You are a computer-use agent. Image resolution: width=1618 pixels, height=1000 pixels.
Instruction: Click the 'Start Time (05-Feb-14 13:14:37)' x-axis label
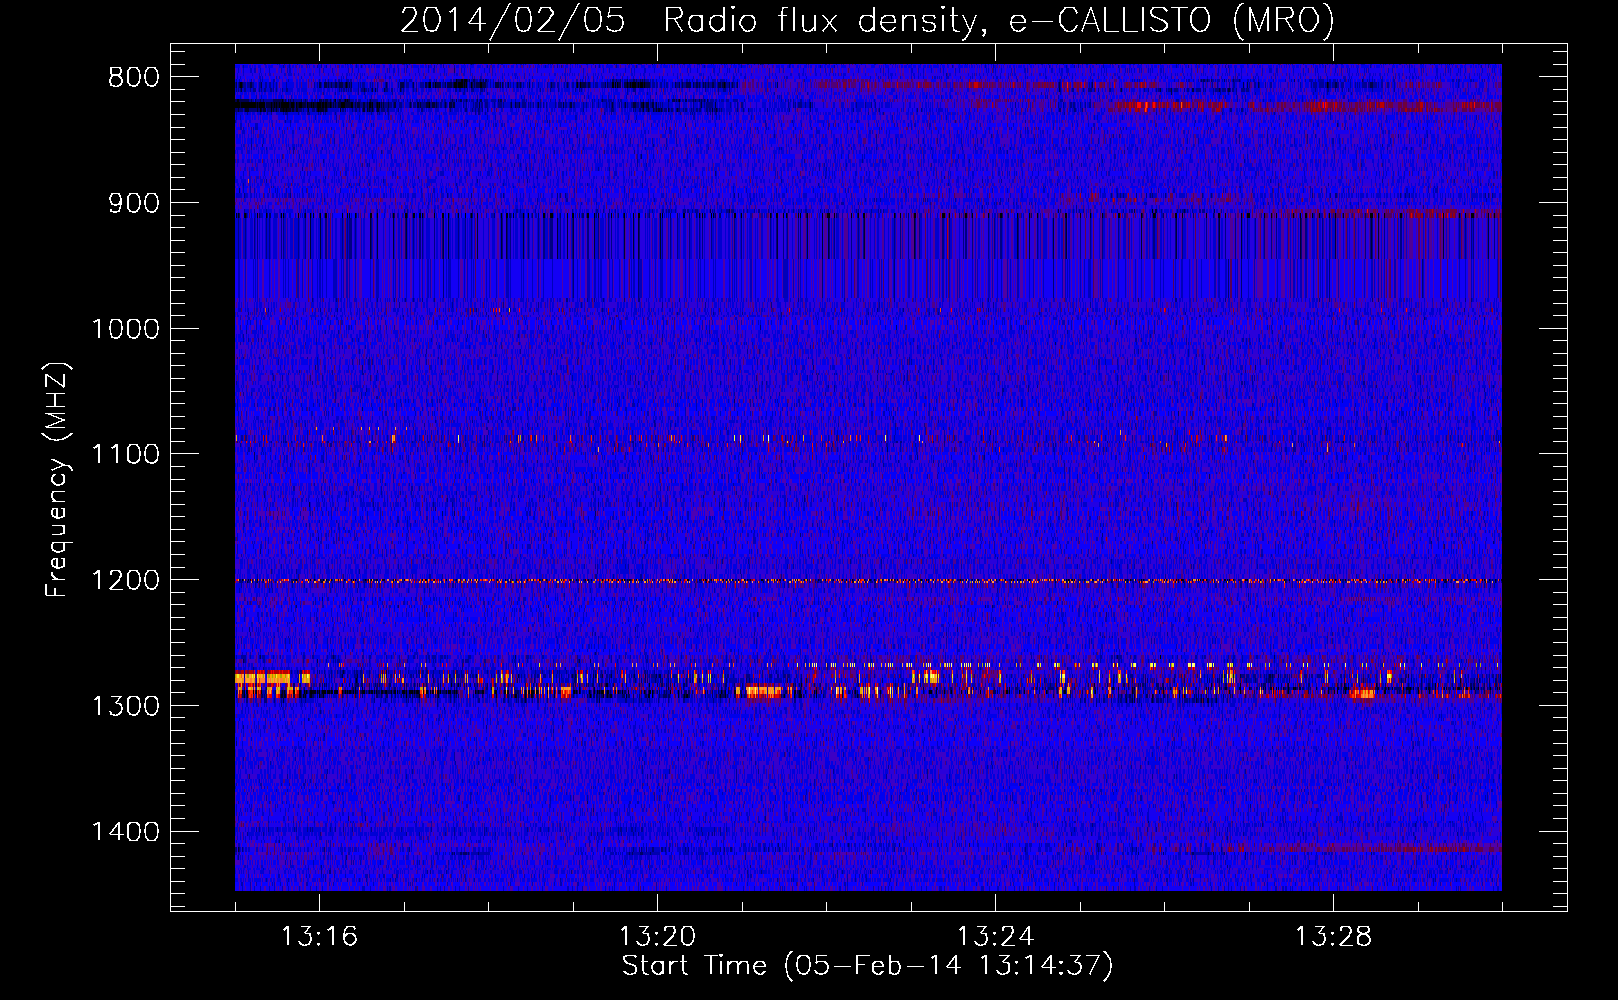point(867,966)
